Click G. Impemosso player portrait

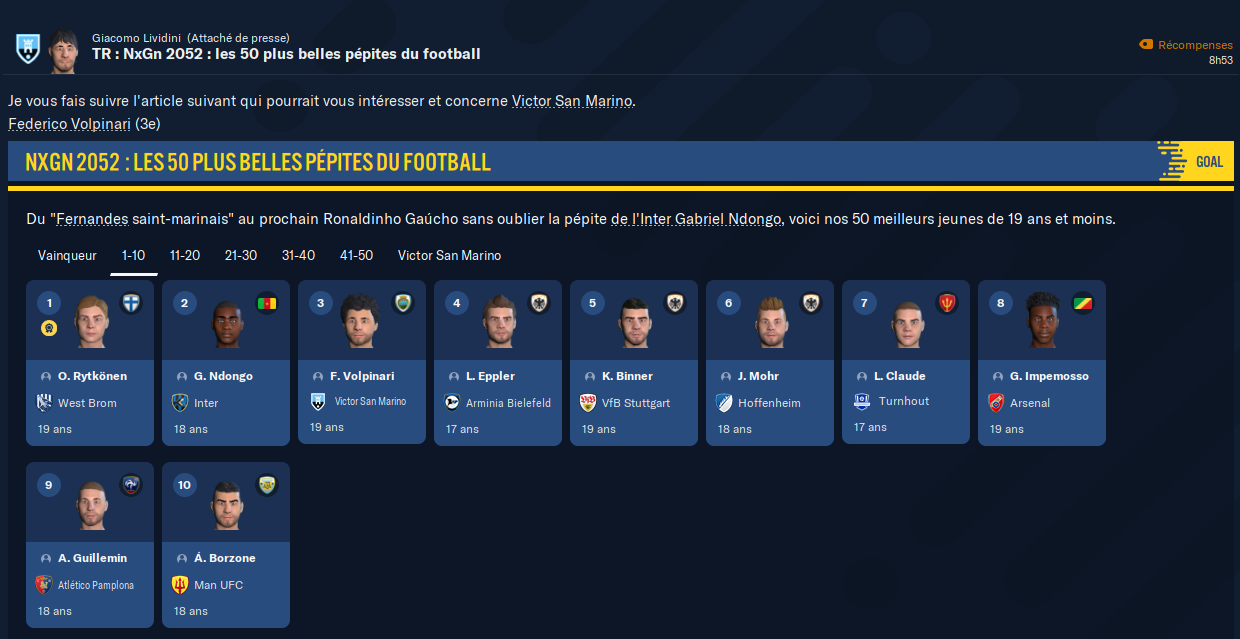tap(1042, 320)
